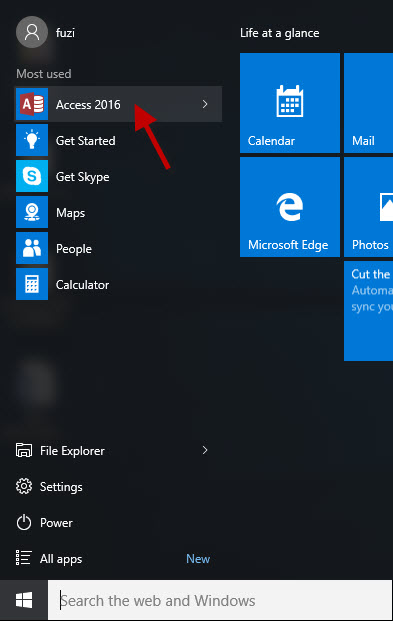Click the Get Started lightbulb icon

point(32,140)
